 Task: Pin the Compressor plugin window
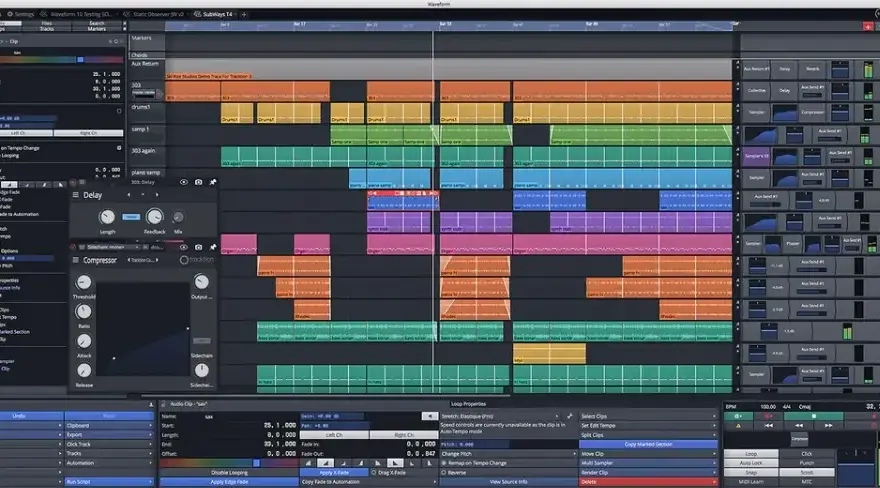click(213, 247)
